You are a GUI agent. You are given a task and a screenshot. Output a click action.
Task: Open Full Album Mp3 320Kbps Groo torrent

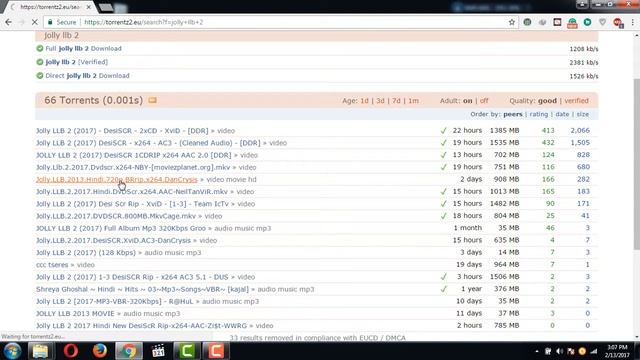point(121,229)
